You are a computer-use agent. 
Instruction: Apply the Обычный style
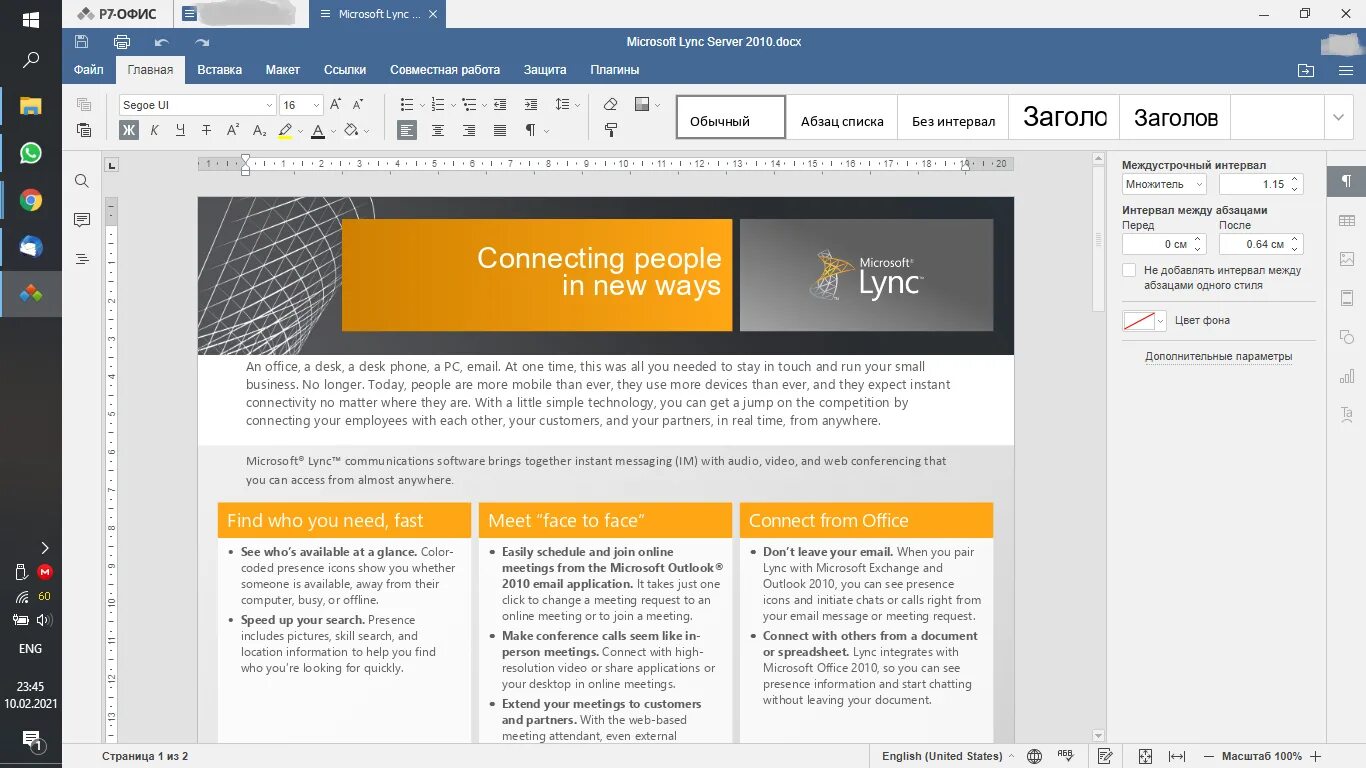(x=731, y=117)
